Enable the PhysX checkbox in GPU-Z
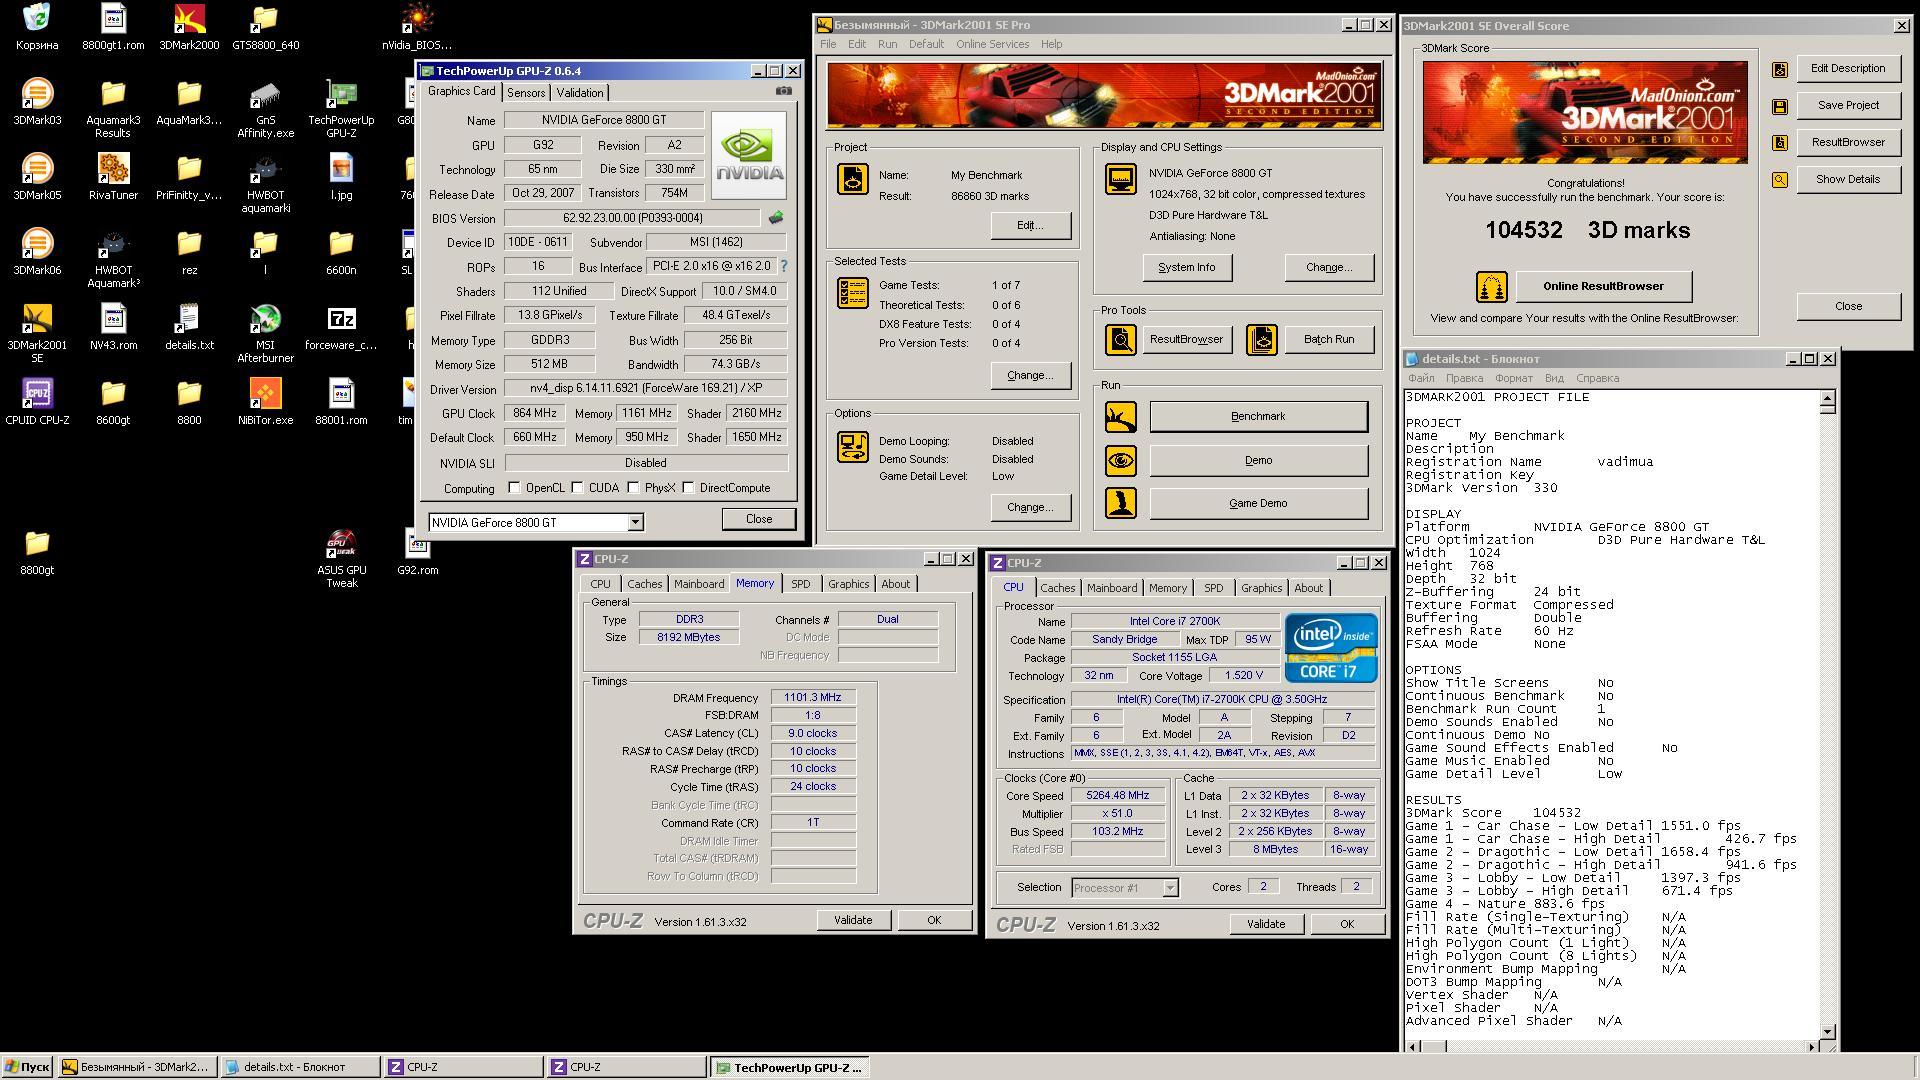1920x1080 pixels. [633, 488]
